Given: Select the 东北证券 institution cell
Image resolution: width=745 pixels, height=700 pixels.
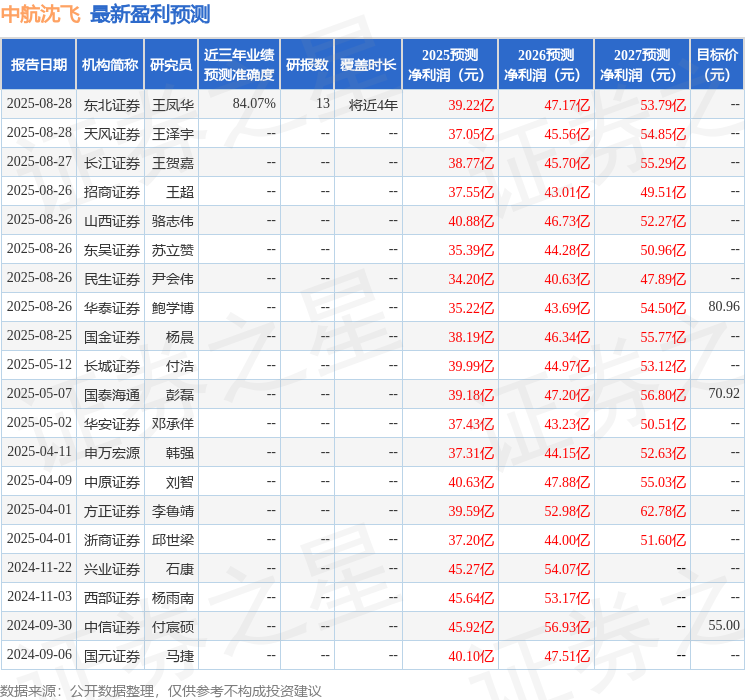Looking at the screenshot, I should click(x=112, y=105).
